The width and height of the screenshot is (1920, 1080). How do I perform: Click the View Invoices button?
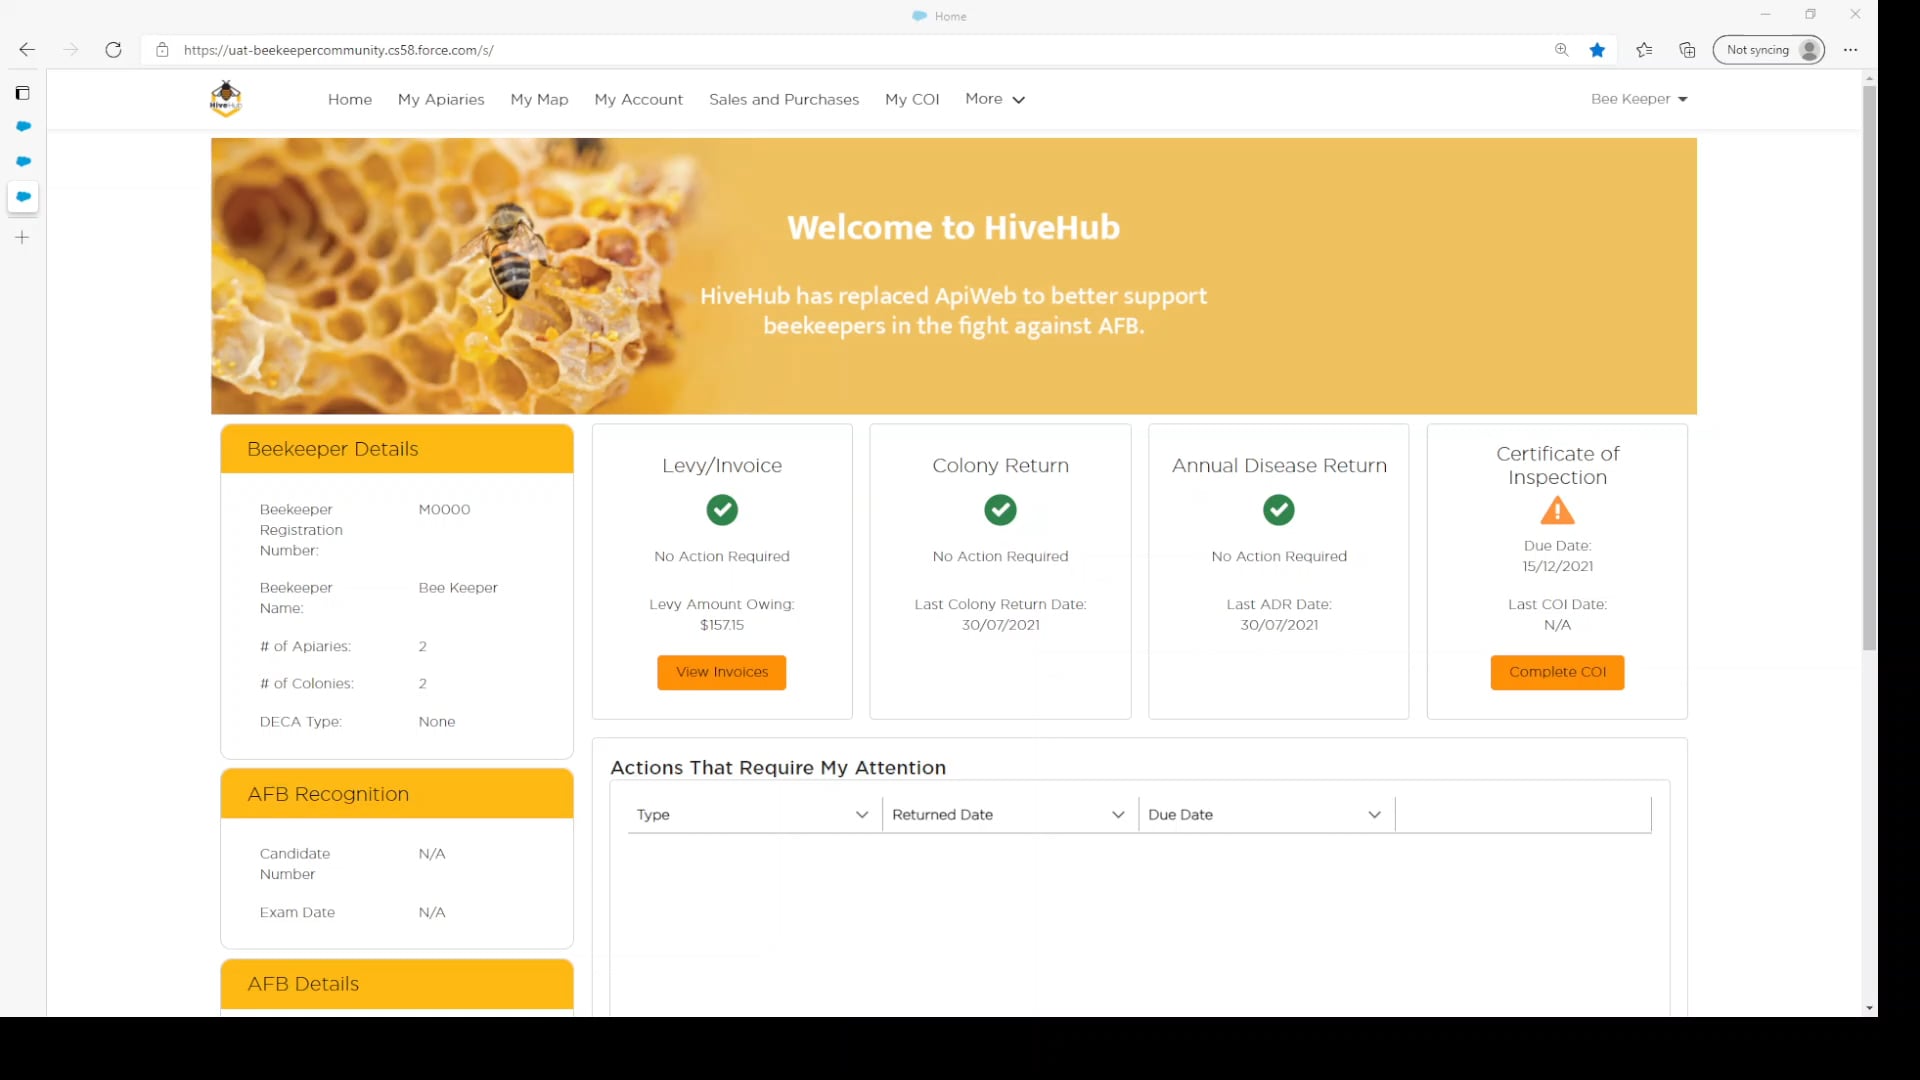(722, 672)
